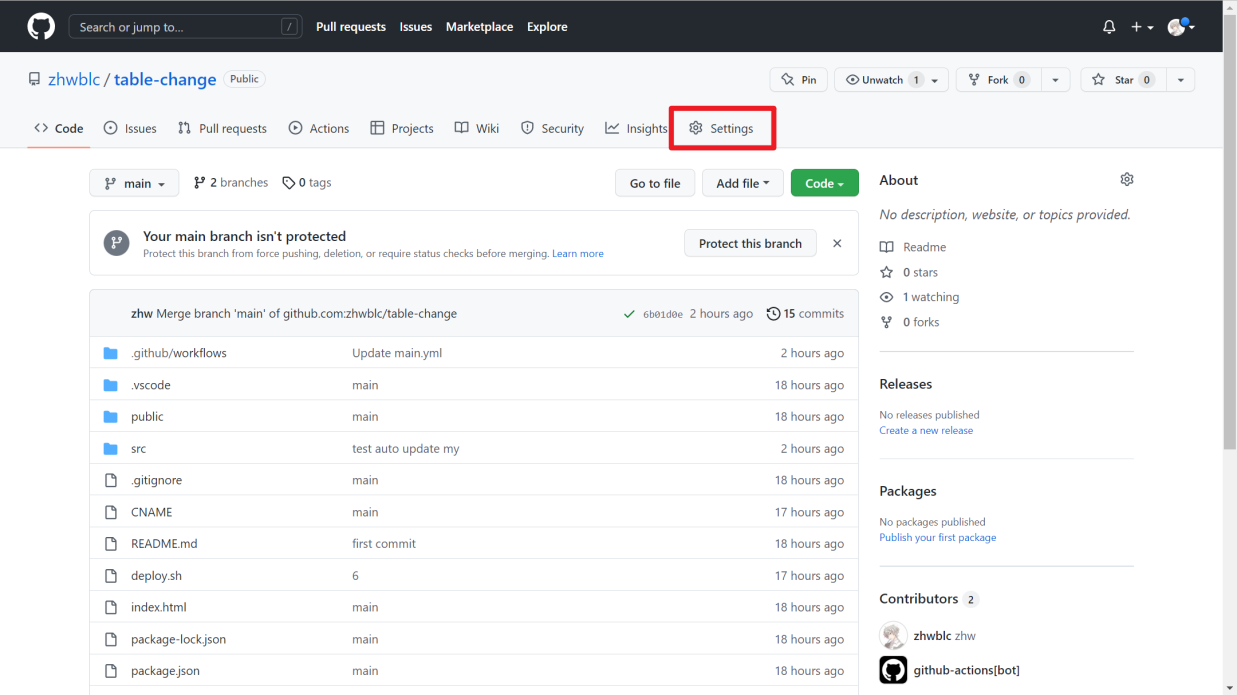Screen dimensions: 1237x695
Task: Open the Security tab
Action: point(552,128)
